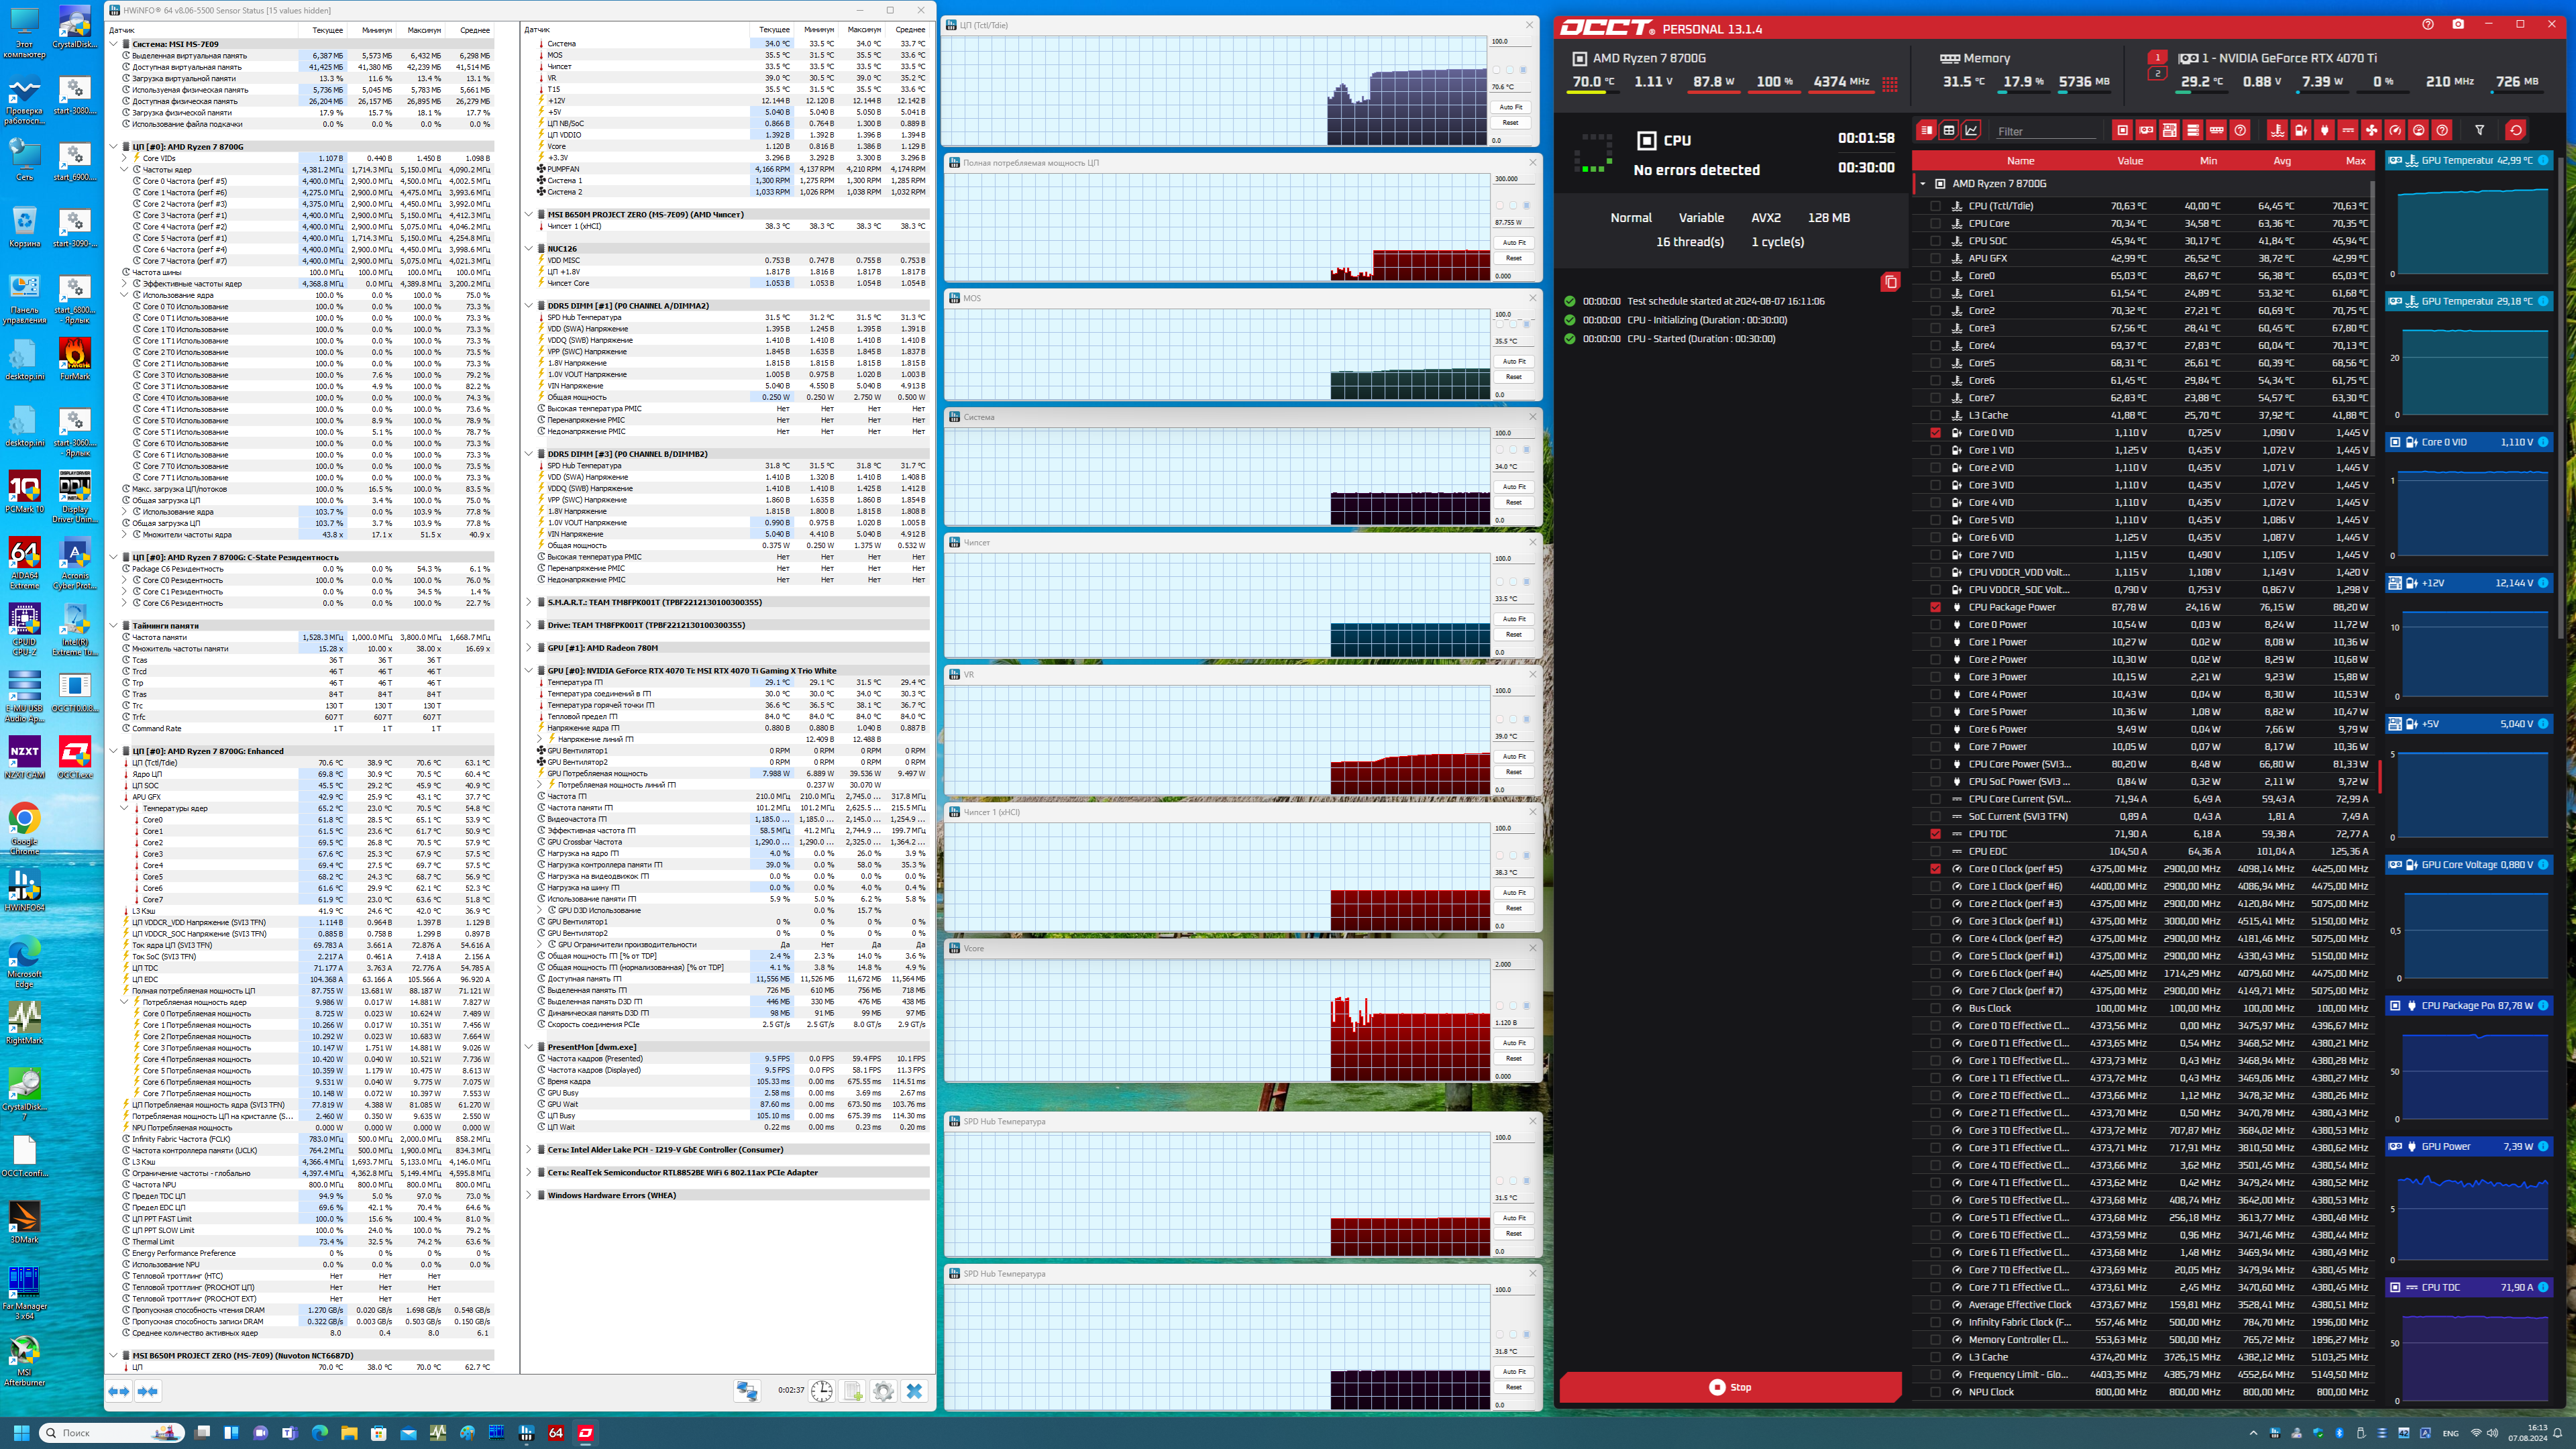Uncheck the CPU TDC checkbox
The width and height of the screenshot is (2576, 1449).
point(1935,834)
